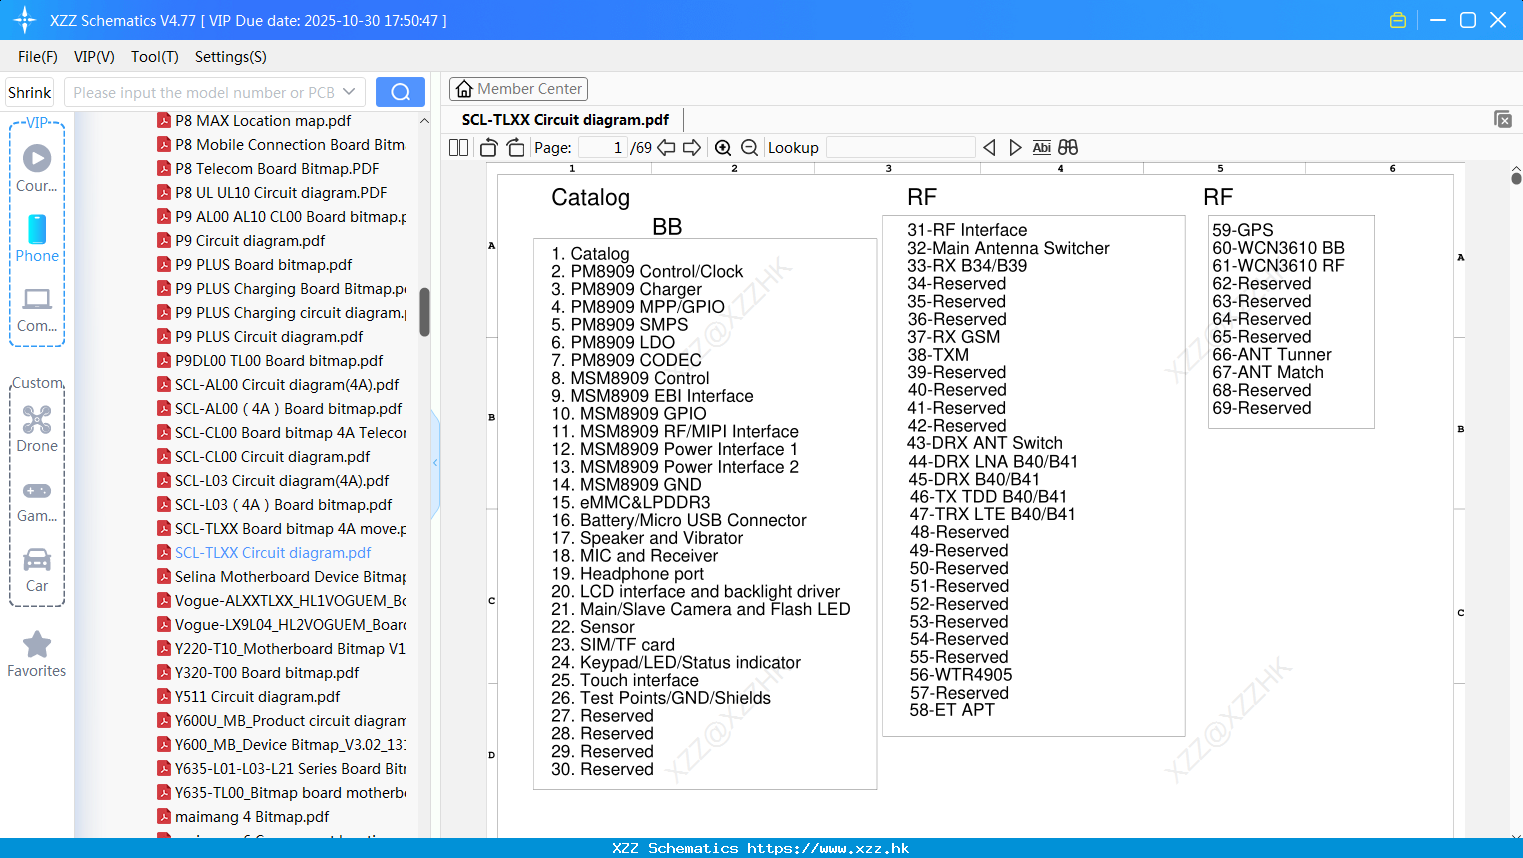
Task: Open the Game console category
Action: [x=37, y=500]
